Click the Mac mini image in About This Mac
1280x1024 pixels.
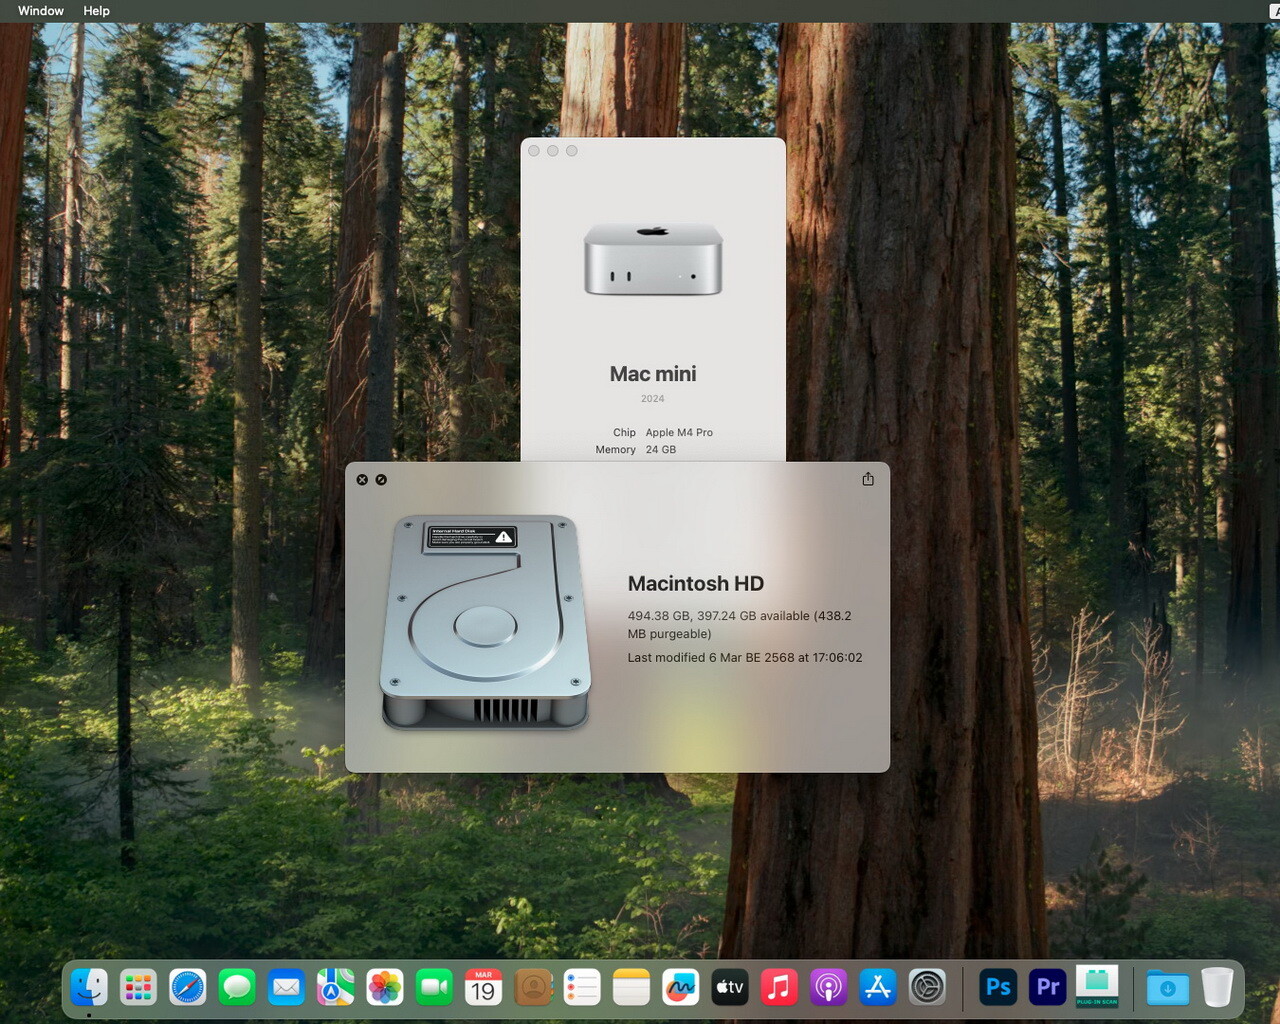[653, 259]
